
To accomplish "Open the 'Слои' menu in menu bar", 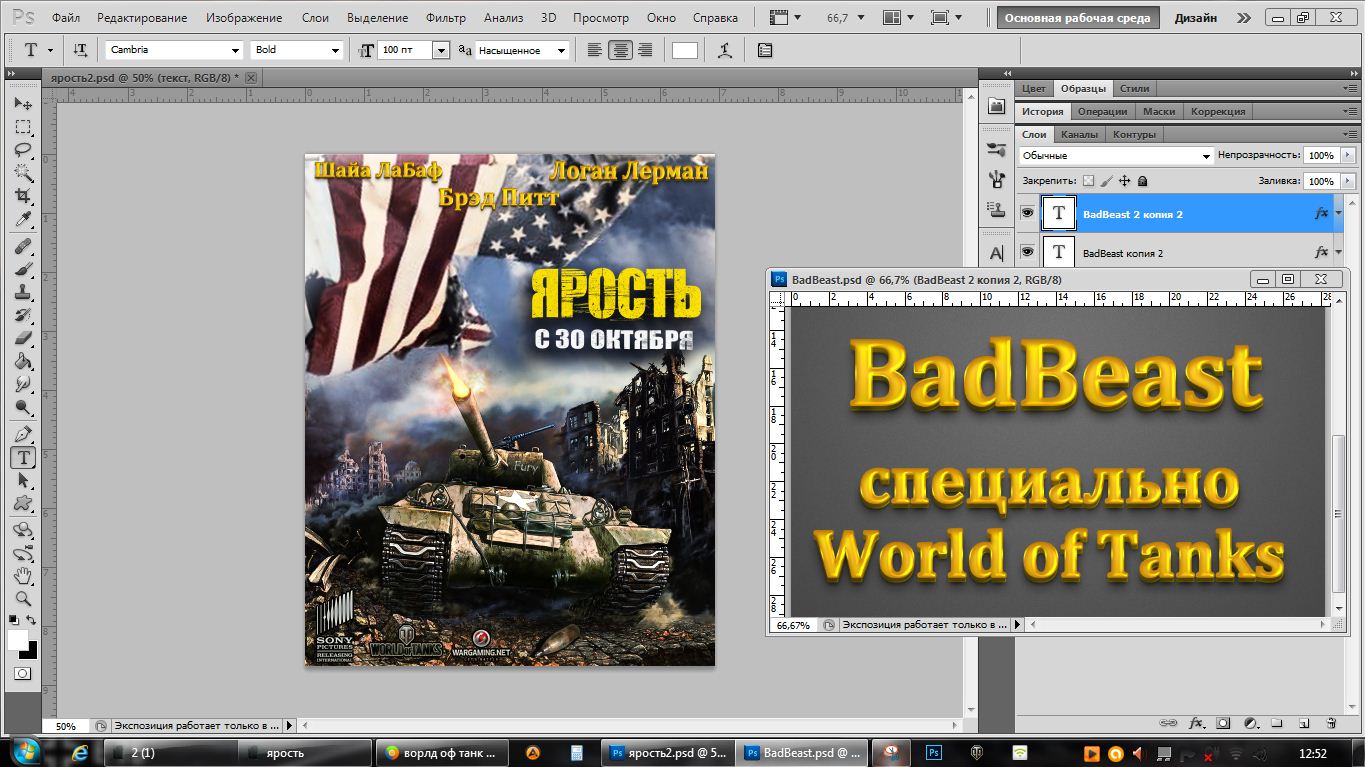I will point(315,18).
